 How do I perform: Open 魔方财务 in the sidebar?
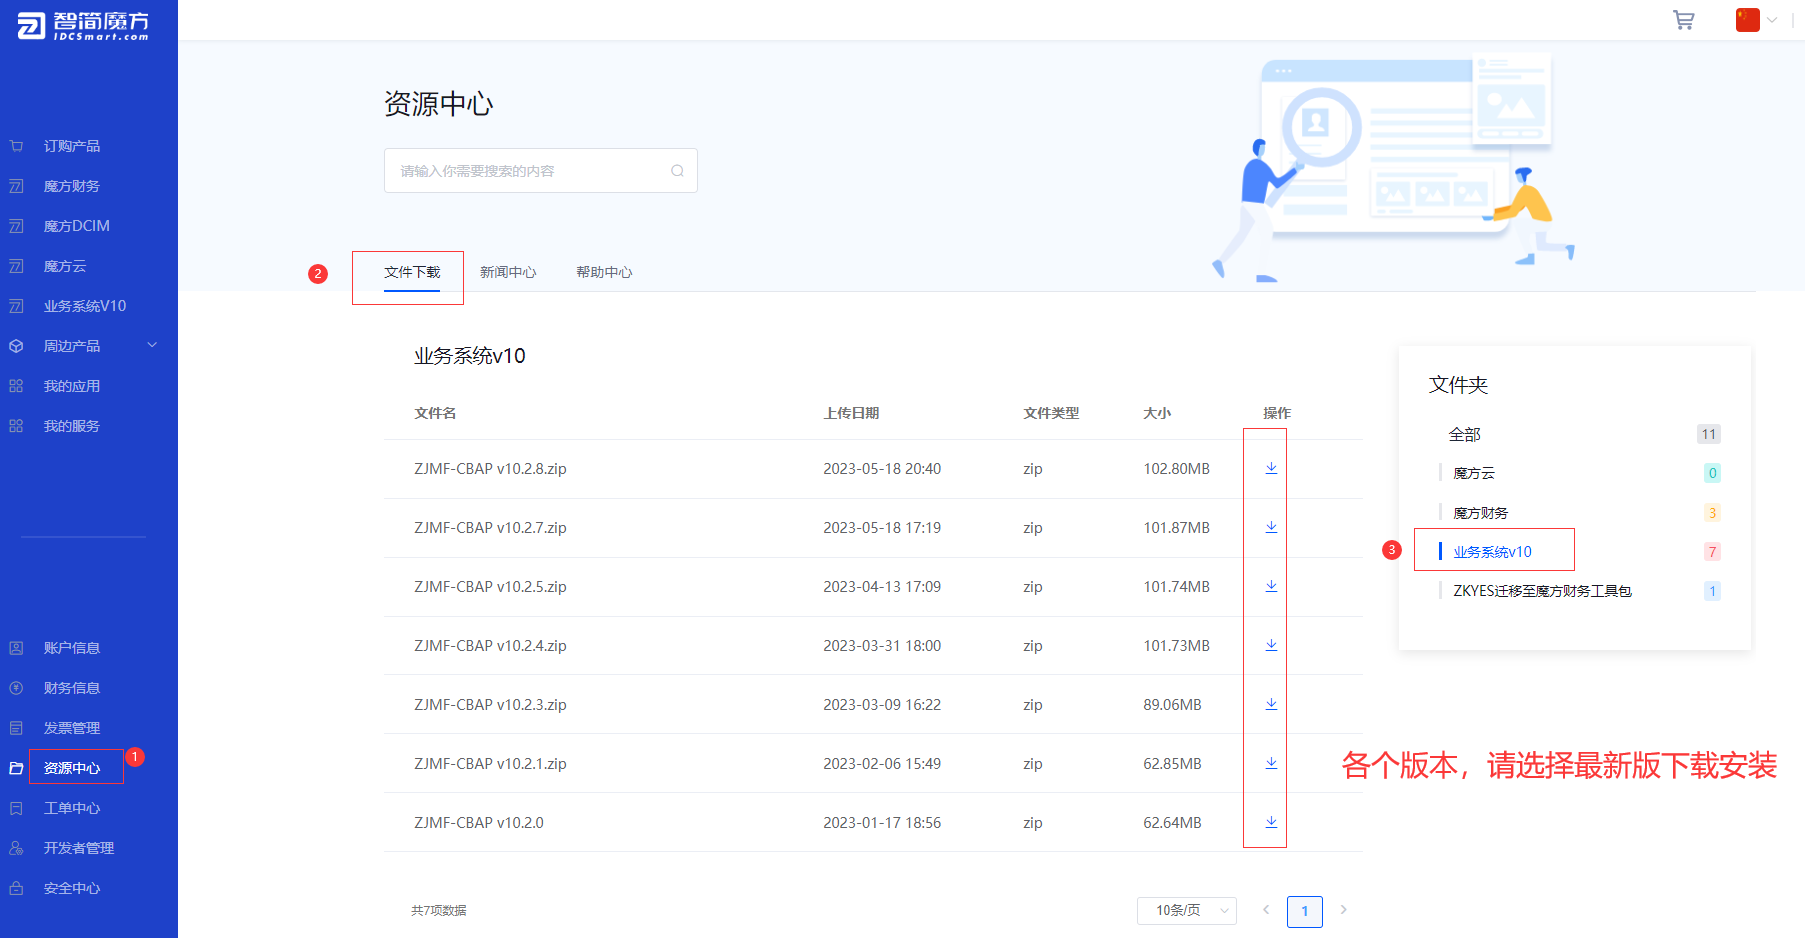coord(72,186)
